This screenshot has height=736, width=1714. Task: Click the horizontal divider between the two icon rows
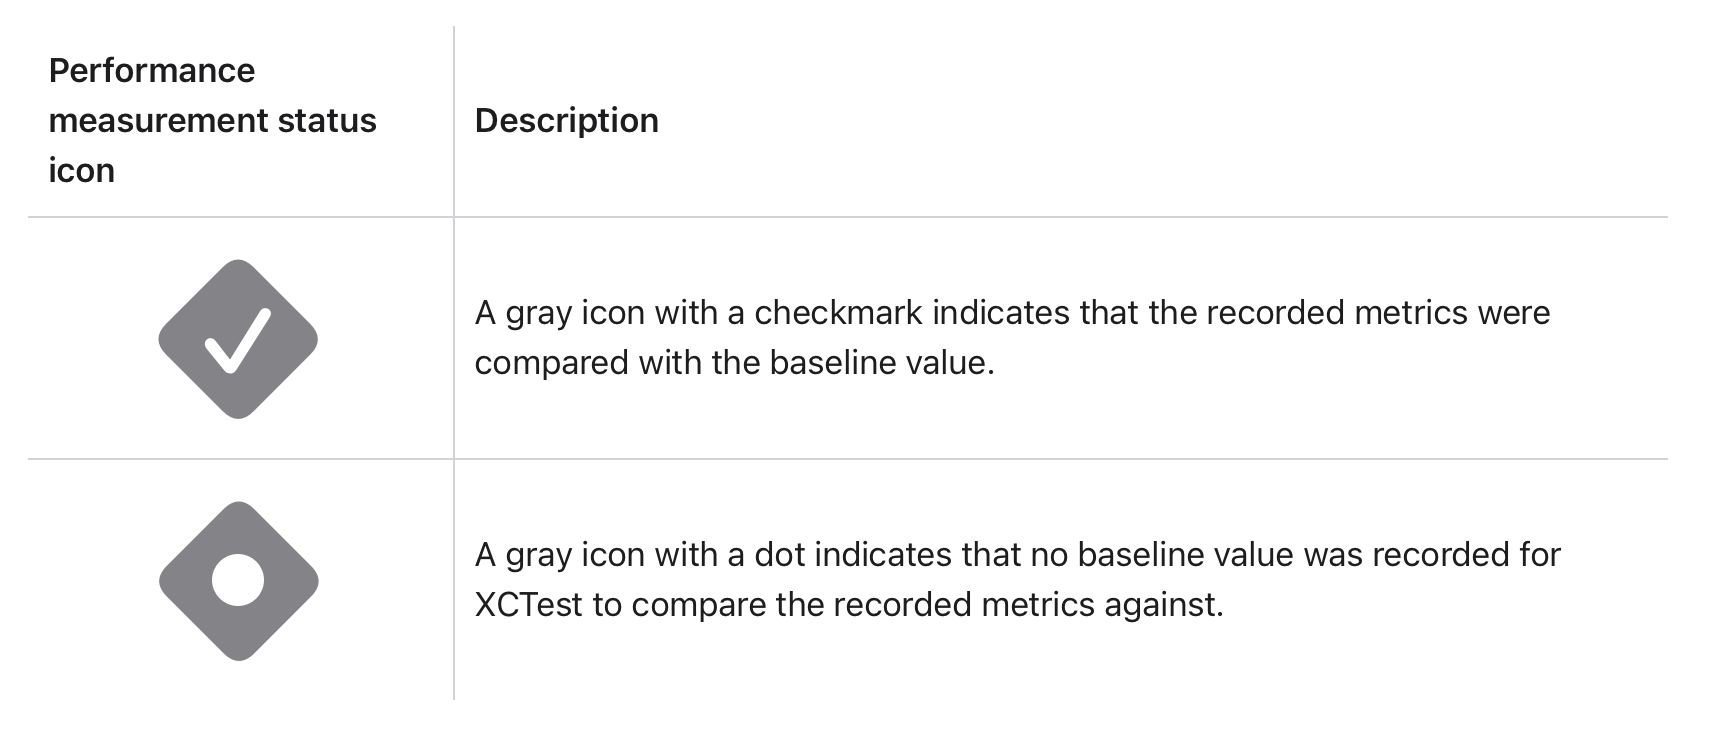tap(848, 459)
